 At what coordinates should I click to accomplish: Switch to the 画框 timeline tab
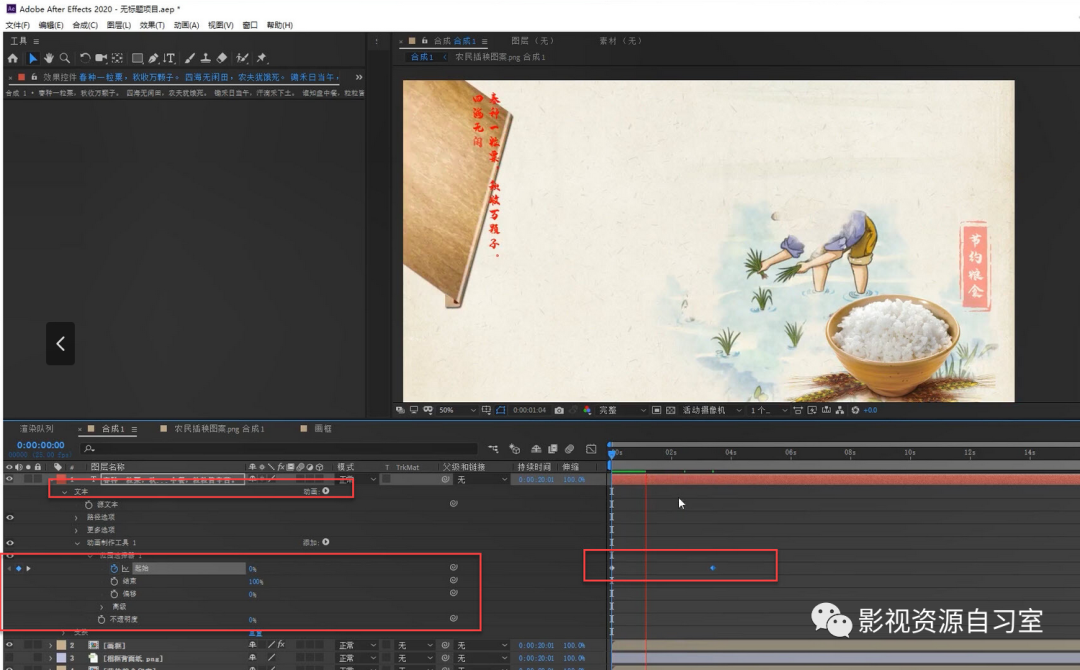(x=323, y=428)
